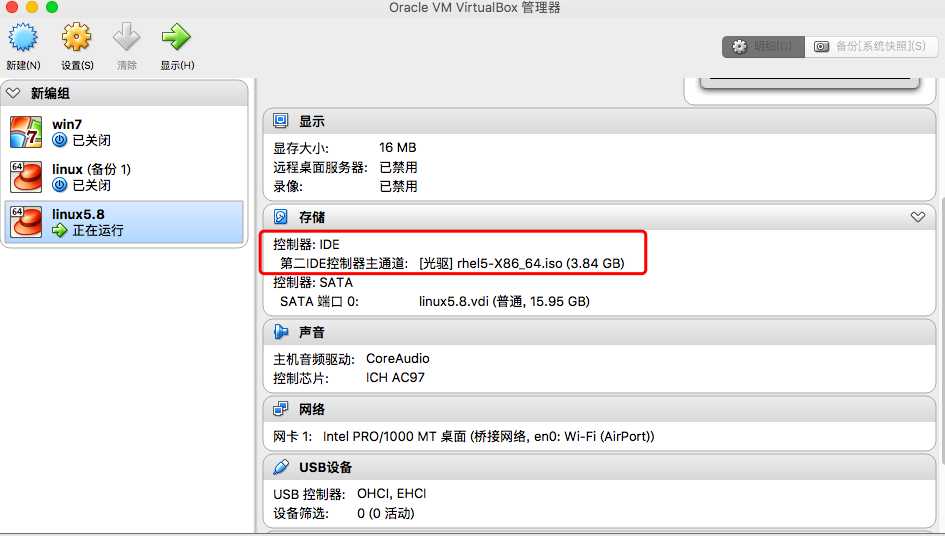The width and height of the screenshot is (945, 536).
Task: Click the yellow minimize window button
Action: pos(32,7)
